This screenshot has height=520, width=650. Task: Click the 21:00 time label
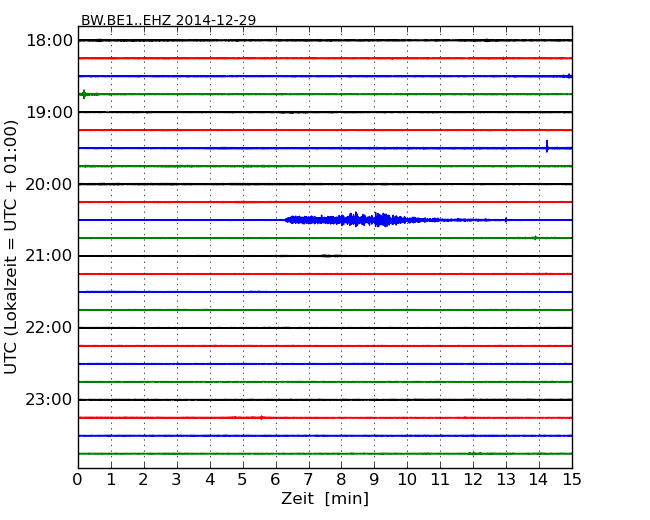[x=49, y=256]
